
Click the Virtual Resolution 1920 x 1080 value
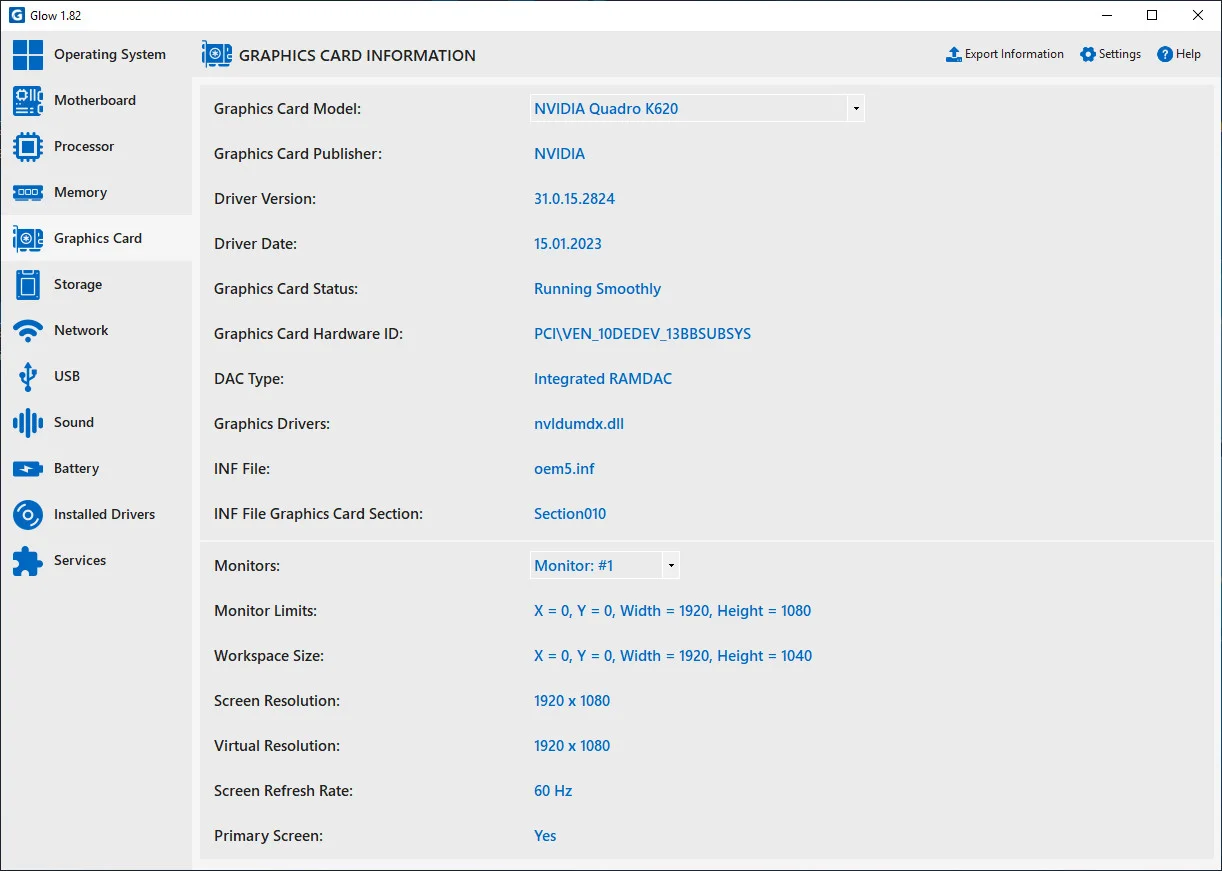click(x=572, y=746)
